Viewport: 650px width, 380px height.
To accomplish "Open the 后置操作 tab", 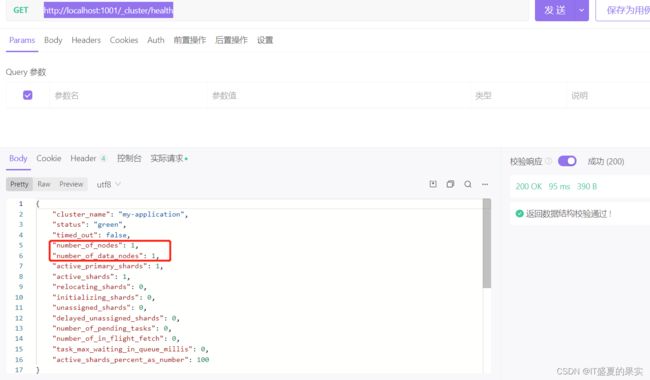I will pos(231,40).
